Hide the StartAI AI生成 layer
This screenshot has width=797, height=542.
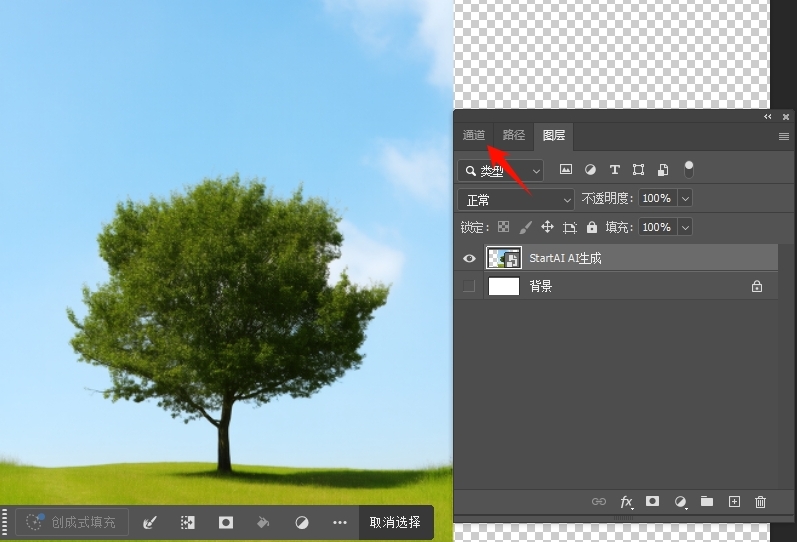(x=469, y=258)
